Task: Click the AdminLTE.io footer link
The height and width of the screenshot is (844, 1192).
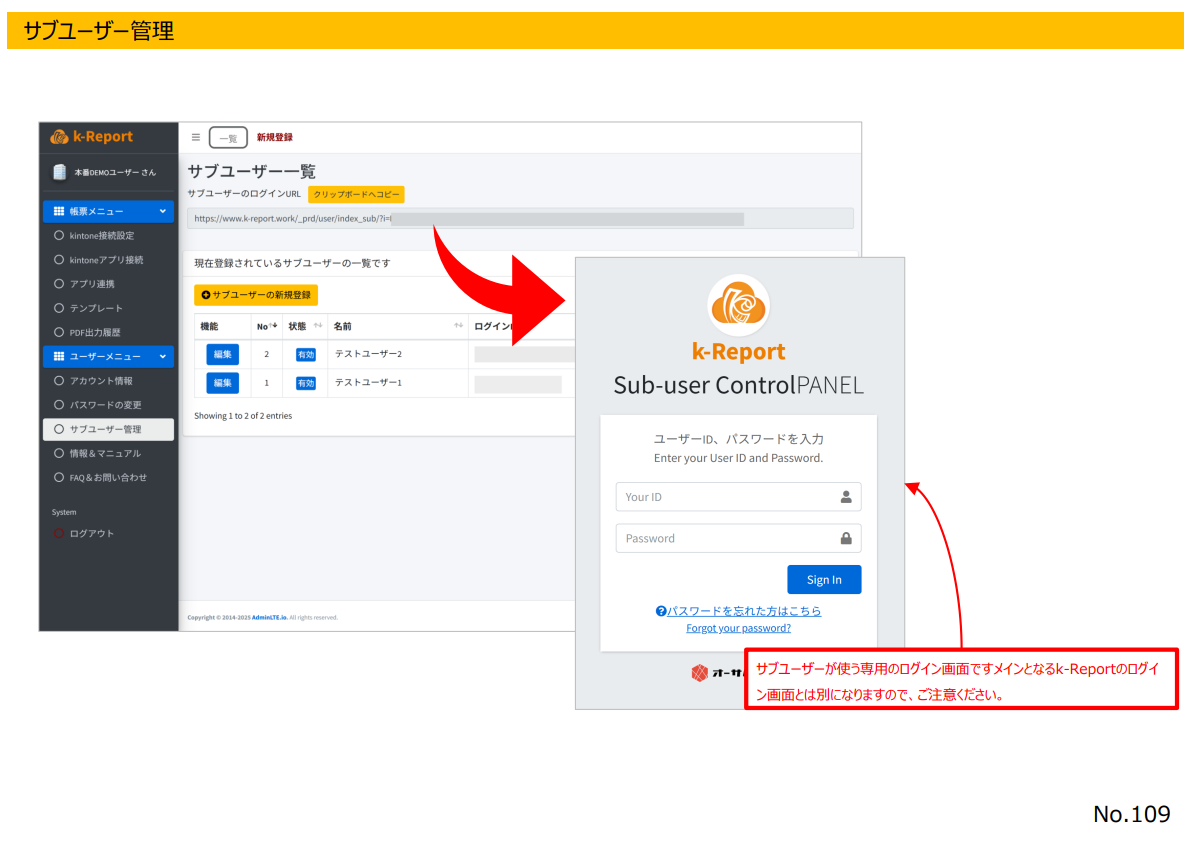Action: pos(269,617)
